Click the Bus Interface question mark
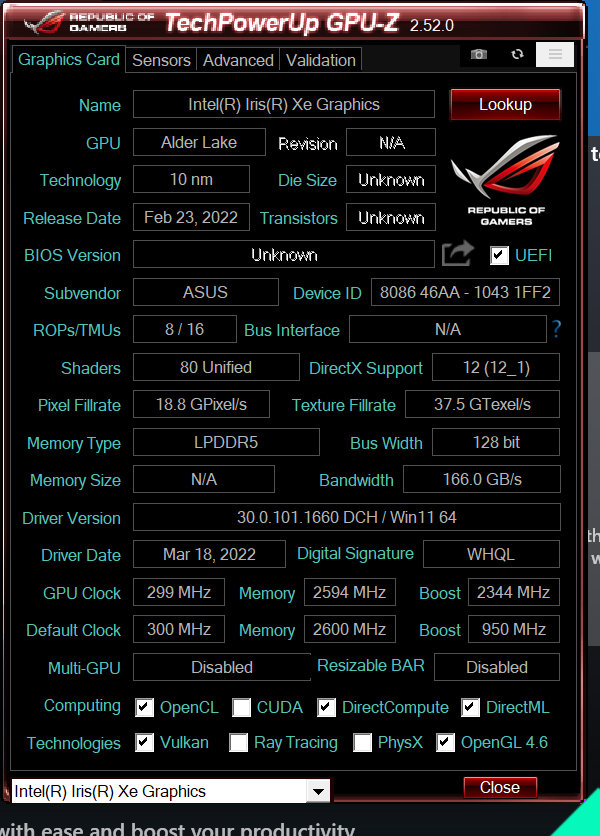The height and width of the screenshot is (836, 600). [556, 329]
